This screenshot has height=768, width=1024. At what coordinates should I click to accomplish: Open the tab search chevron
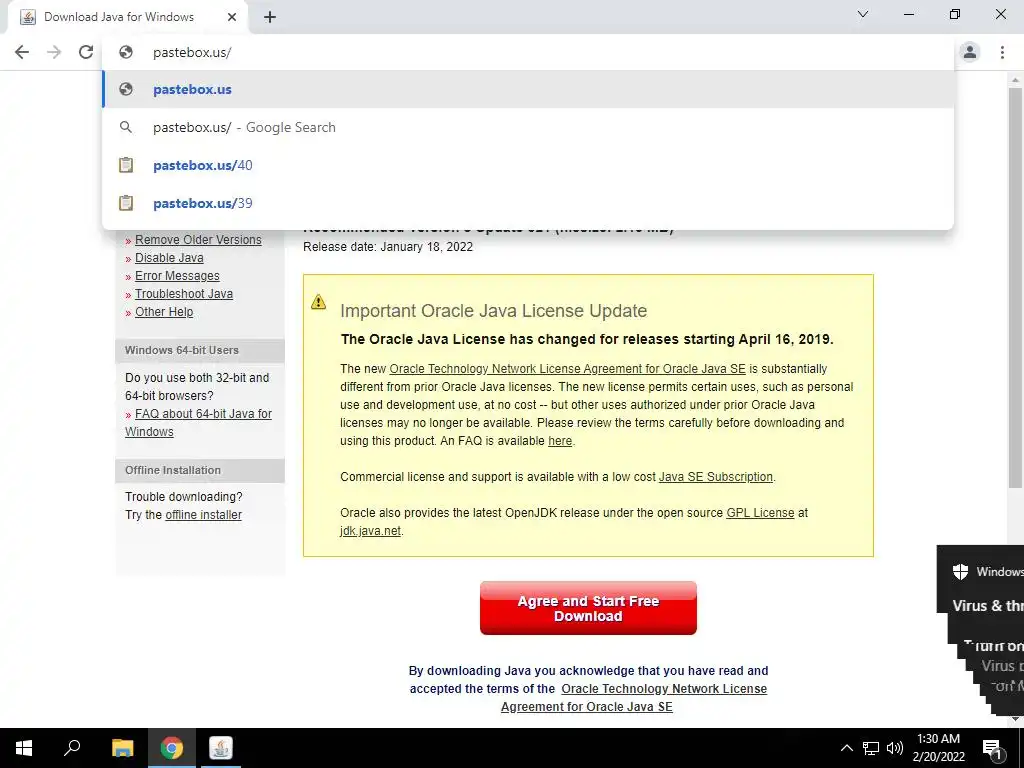tap(863, 14)
